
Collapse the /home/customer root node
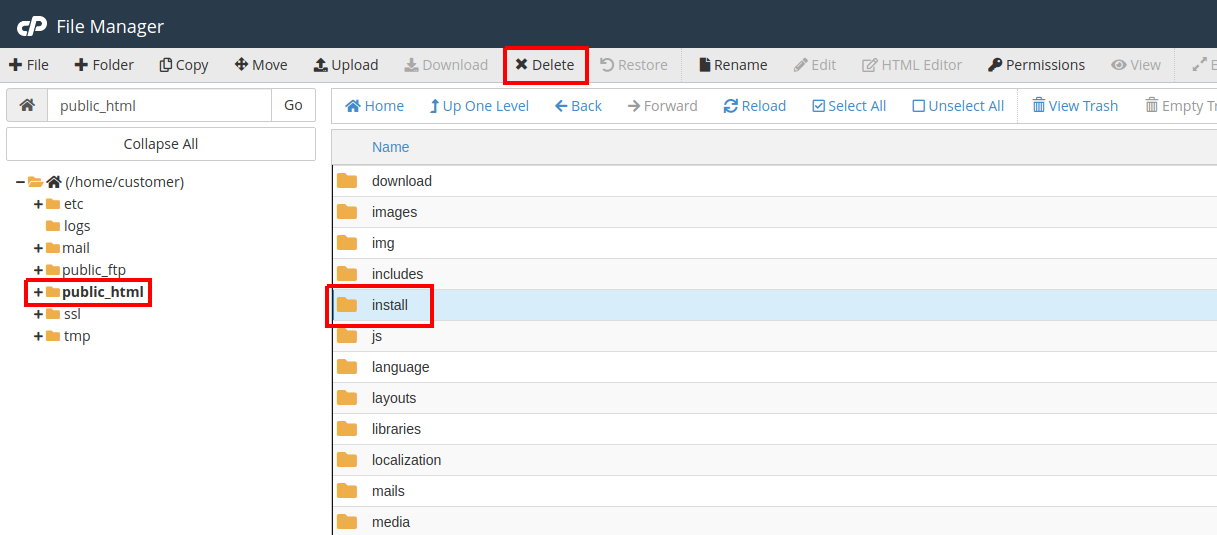[20, 182]
